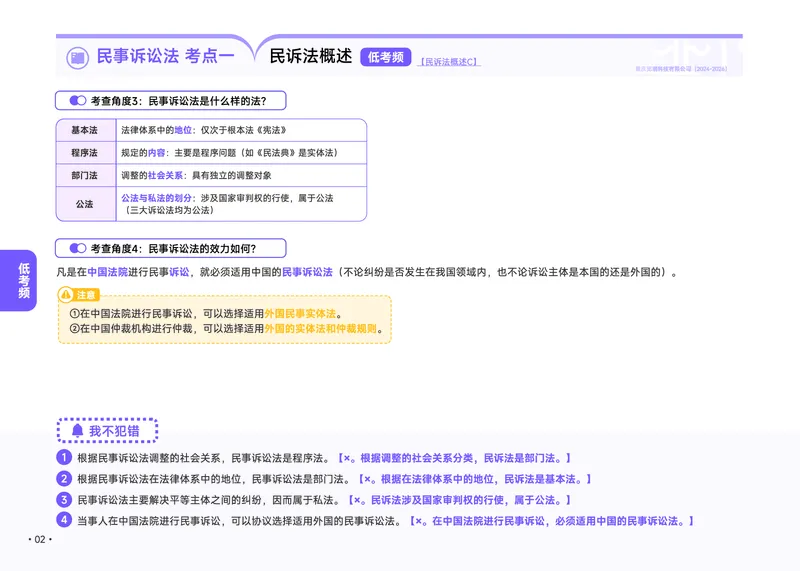Select the 部门法 table cell
The width and height of the screenshot is (800, 571).
point(86,175)
